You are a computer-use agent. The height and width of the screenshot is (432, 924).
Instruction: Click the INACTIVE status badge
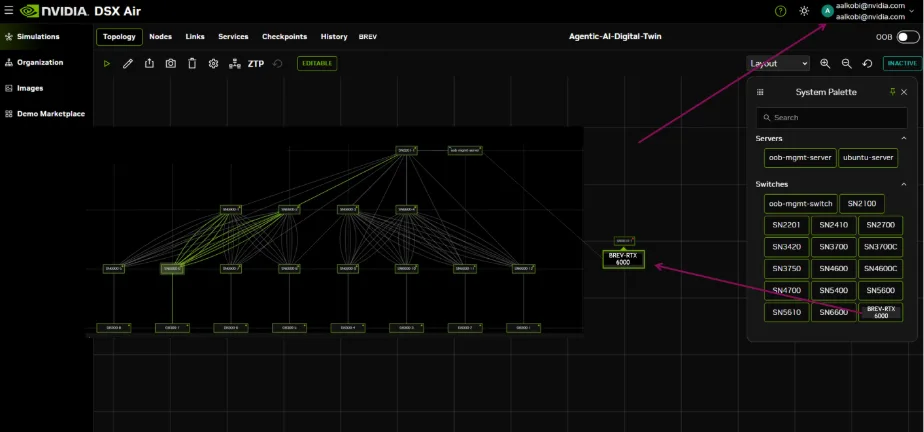[x=902, y=64]
